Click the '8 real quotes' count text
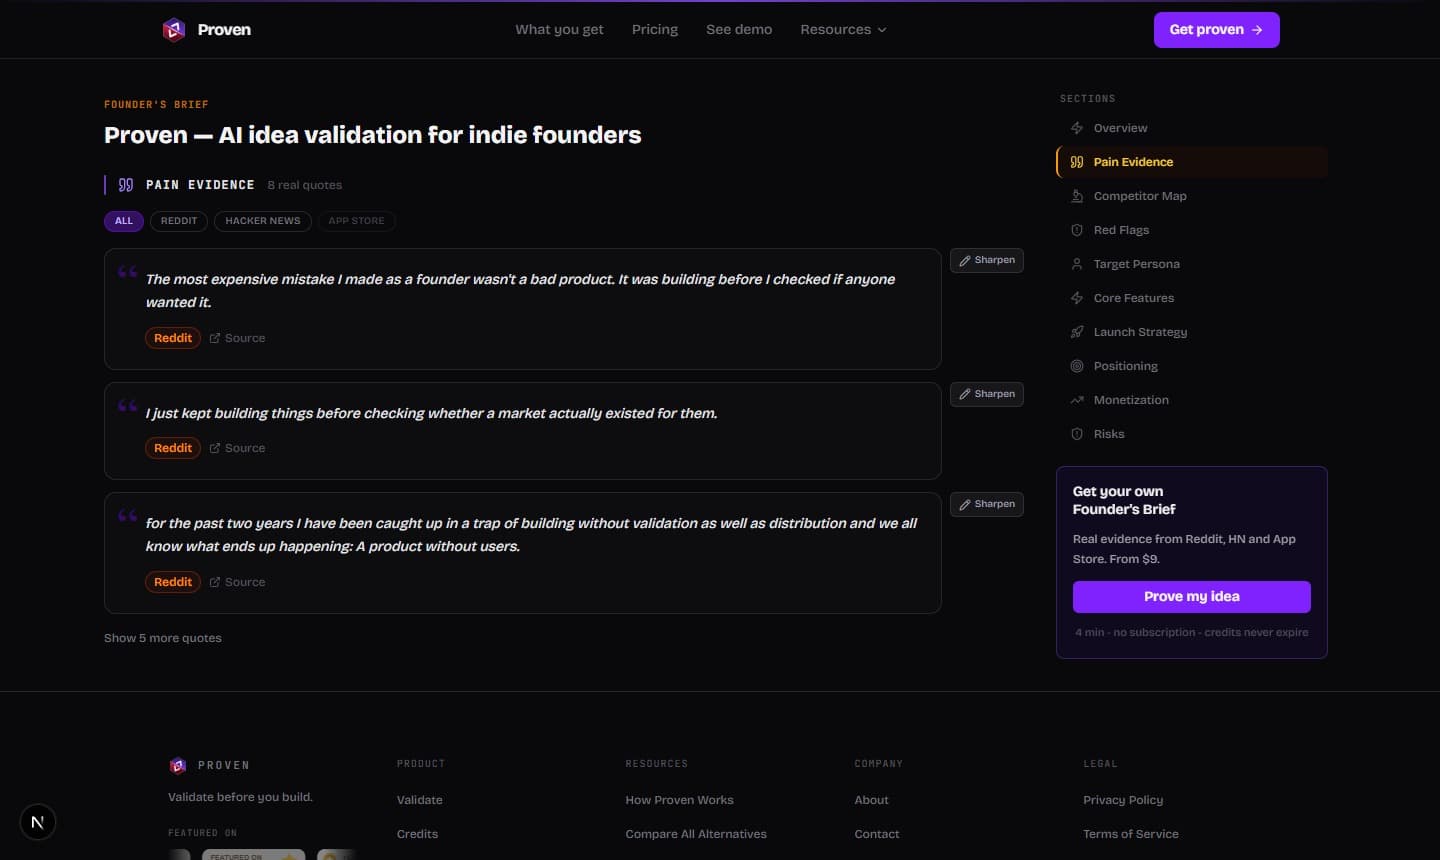 point(305,185)
